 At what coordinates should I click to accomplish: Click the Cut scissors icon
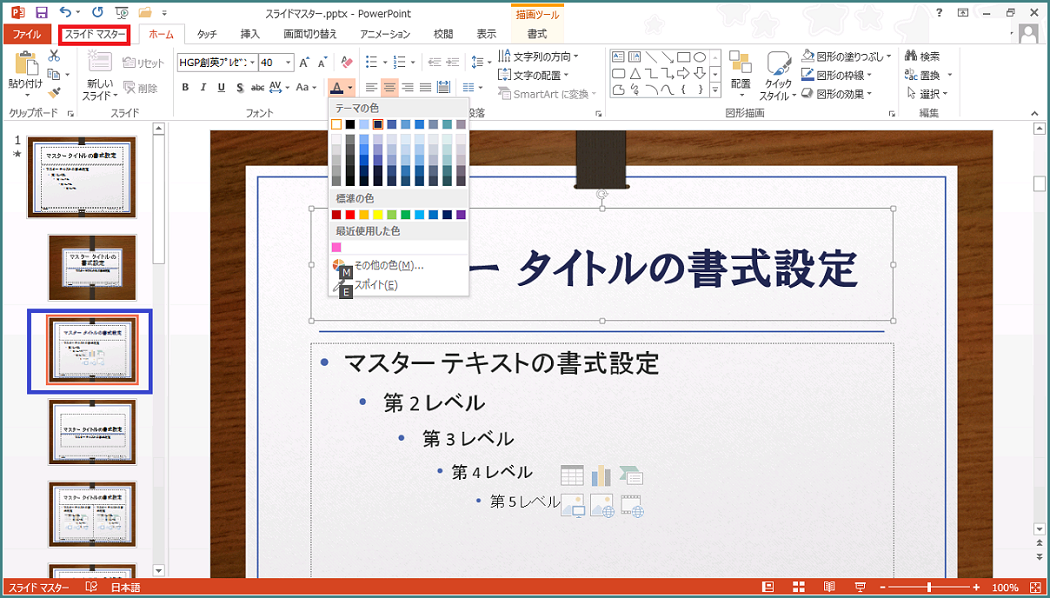(x=54, y=57)
